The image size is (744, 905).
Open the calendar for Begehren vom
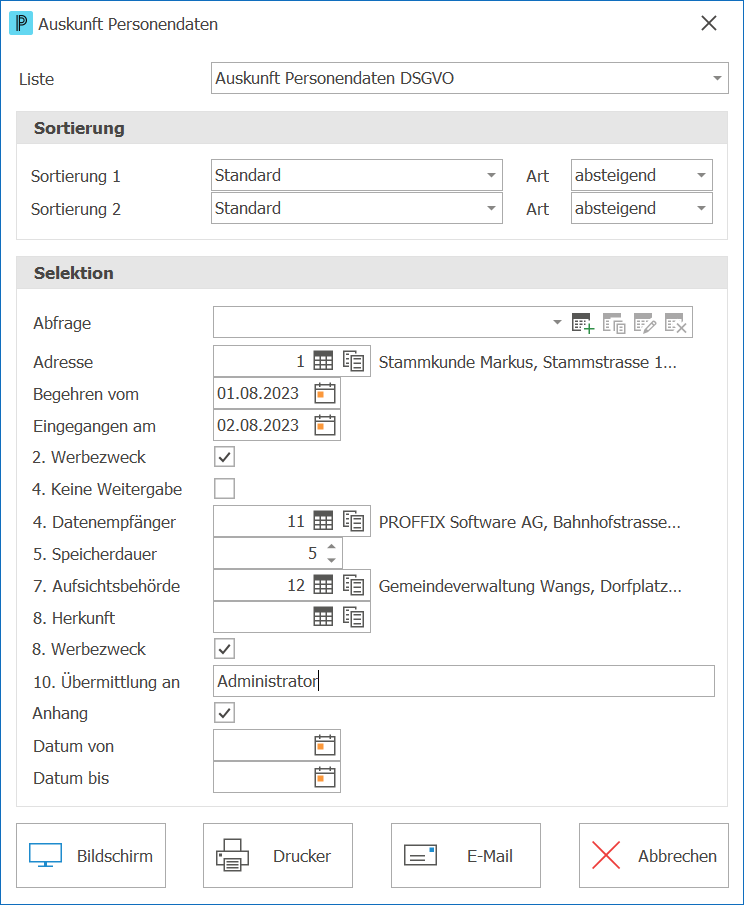pos(325,394)
